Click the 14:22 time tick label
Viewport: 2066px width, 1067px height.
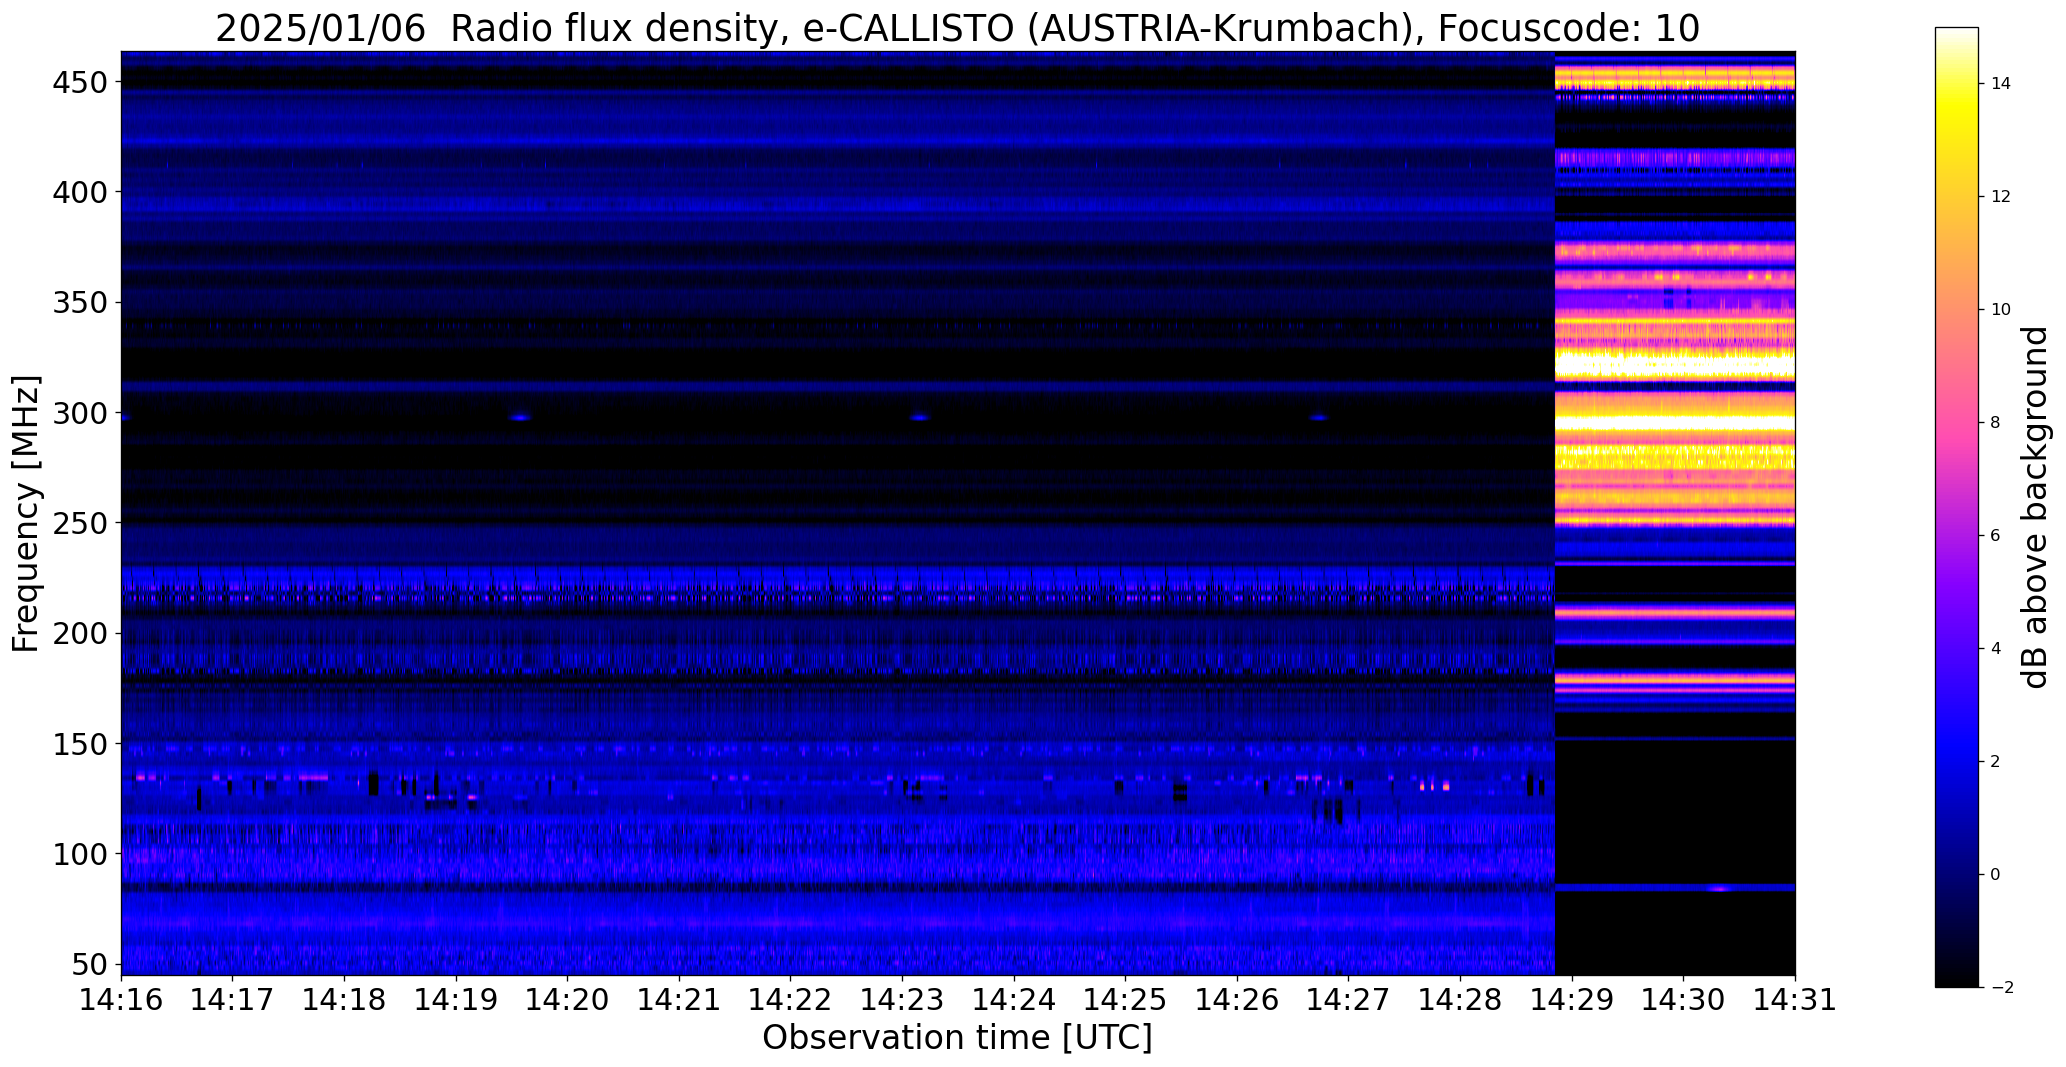click(791, 1000)
